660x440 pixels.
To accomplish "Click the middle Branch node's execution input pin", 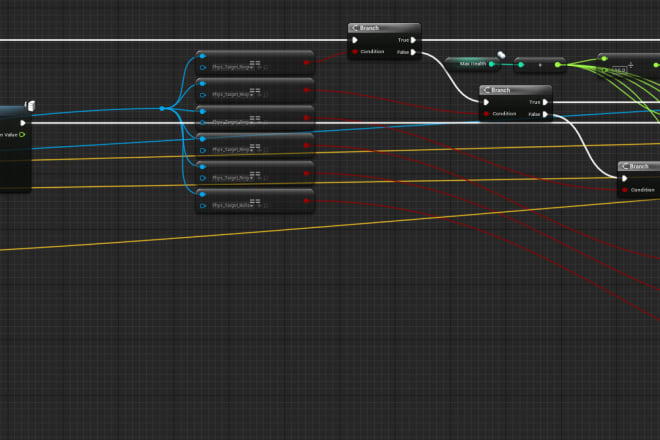I will 486,102.
